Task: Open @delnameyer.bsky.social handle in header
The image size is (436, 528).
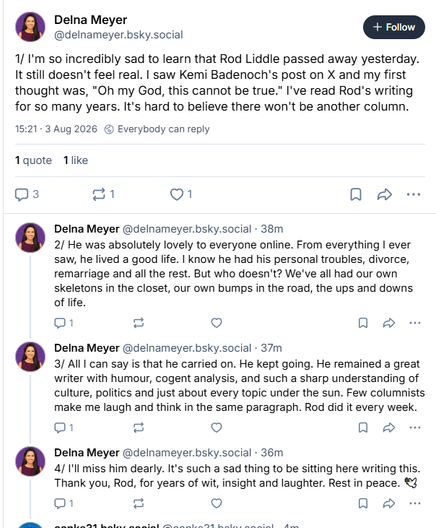Action: click(119, 35)
